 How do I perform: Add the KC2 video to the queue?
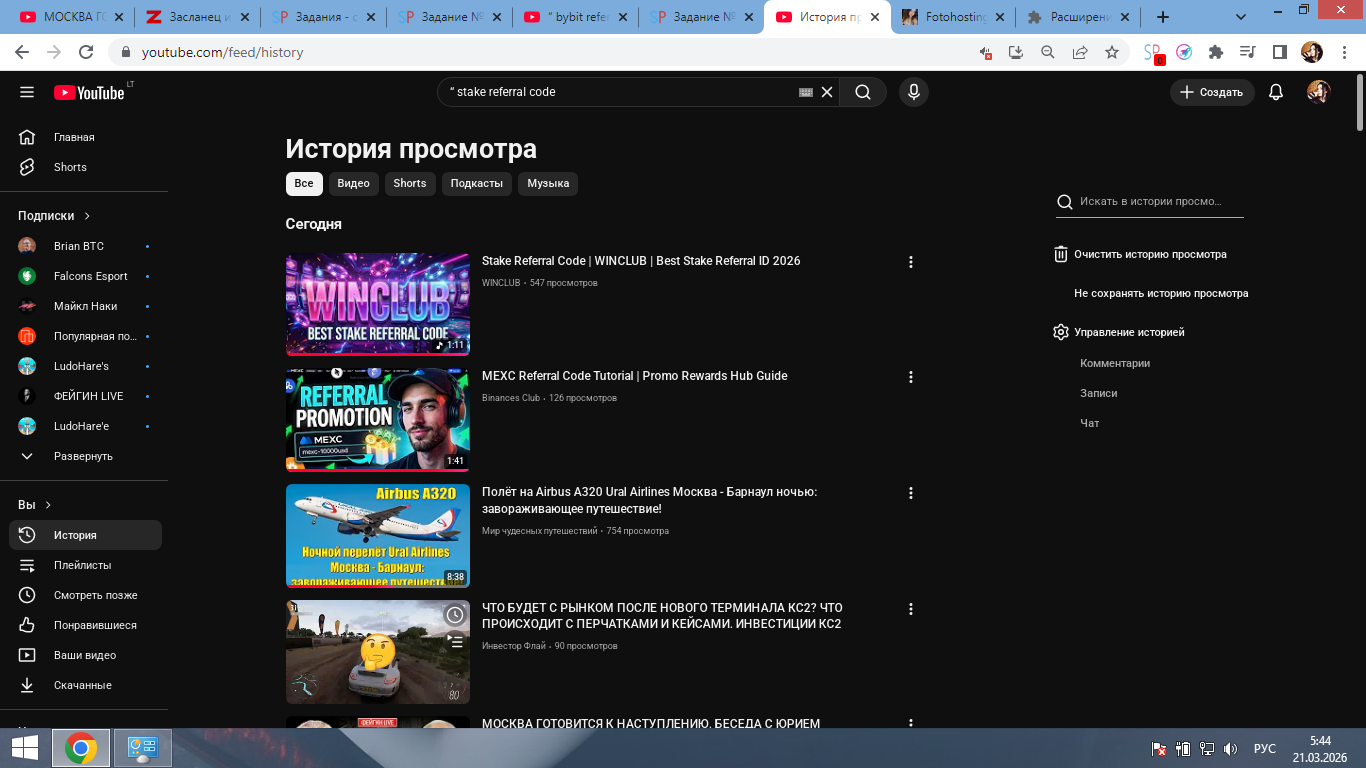coord(455,642)
